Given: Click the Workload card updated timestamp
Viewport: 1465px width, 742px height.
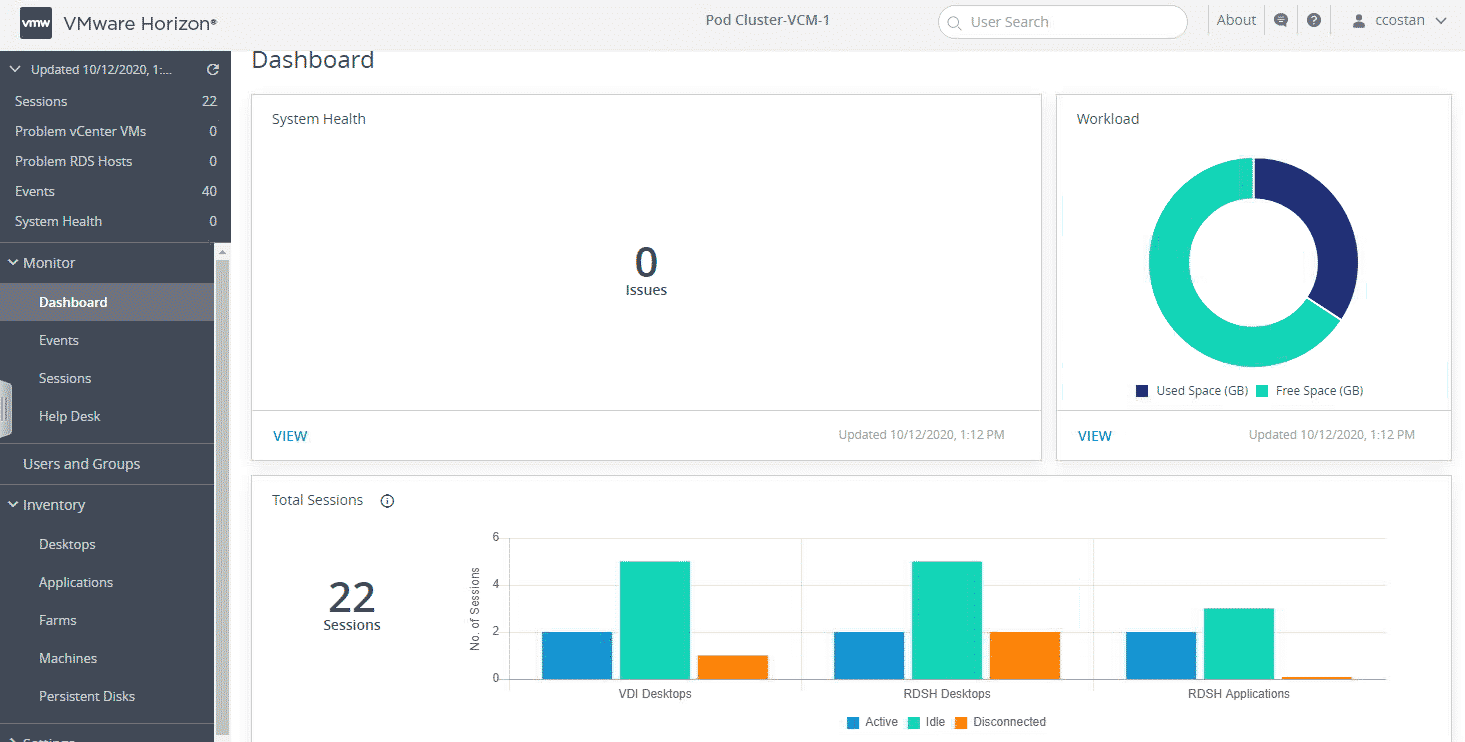Looking at the screenshot, I should point(1332,435).
